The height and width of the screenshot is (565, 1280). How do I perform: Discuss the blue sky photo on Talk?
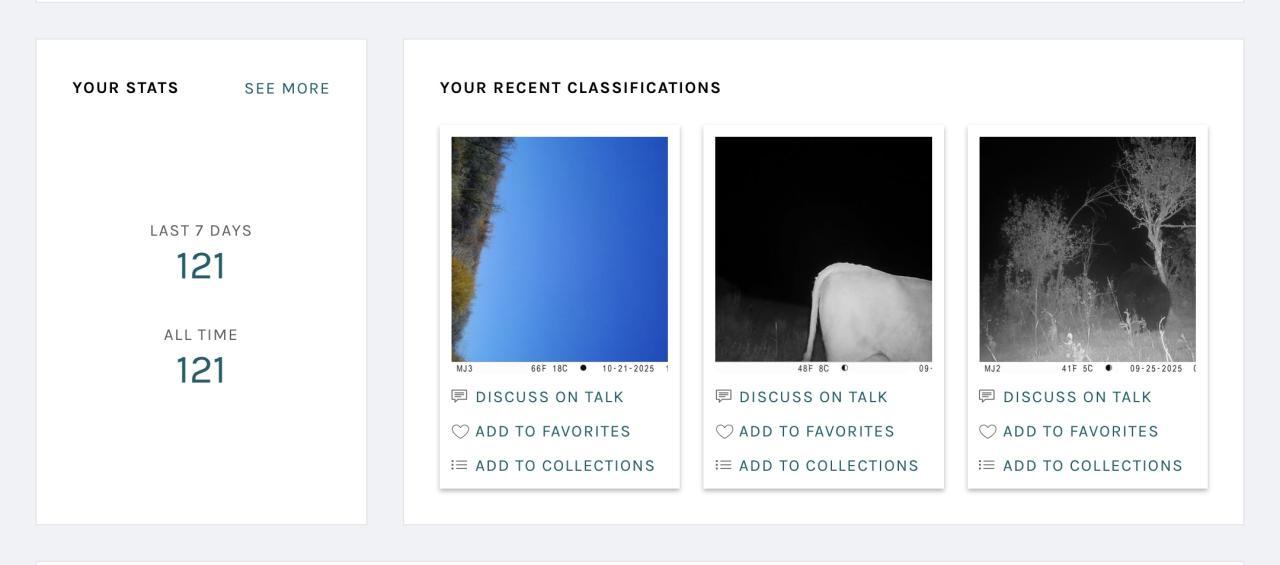549,397
